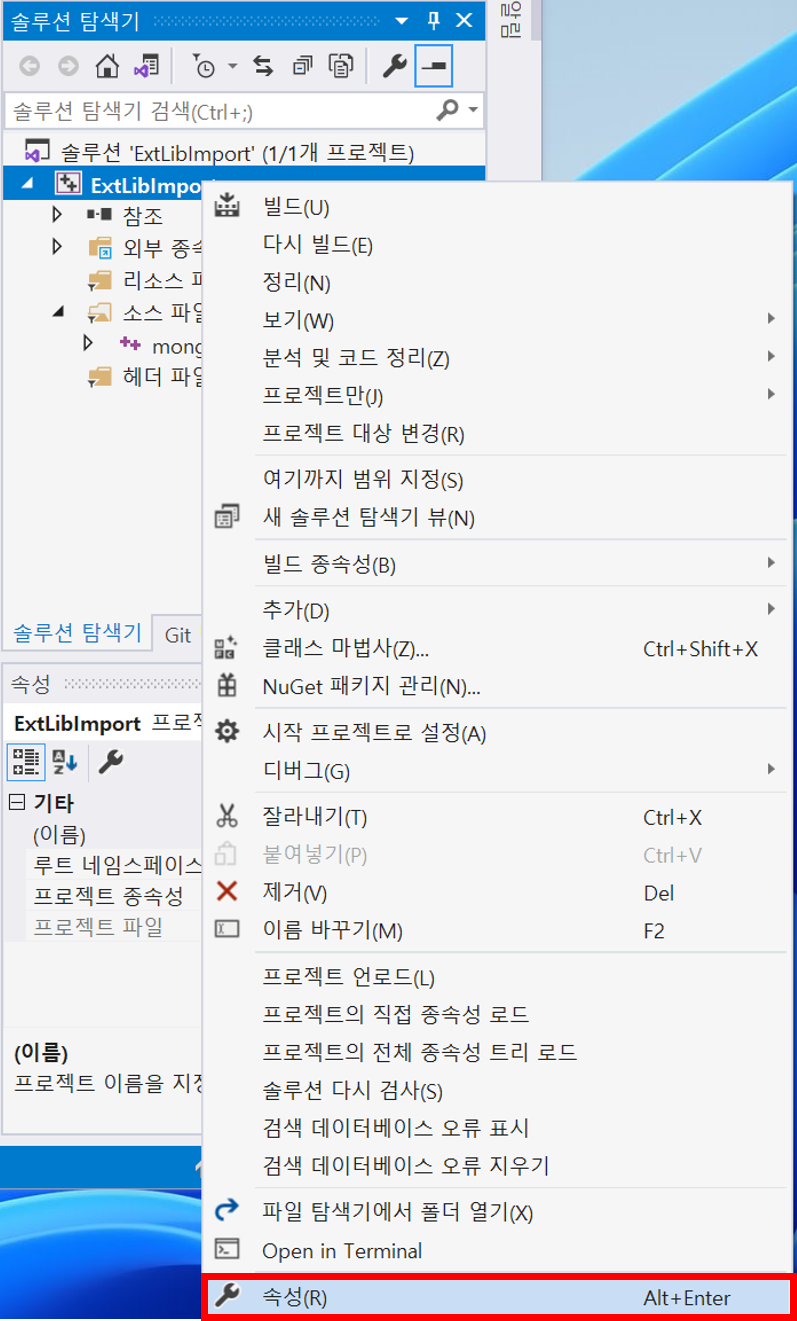Click the Sync with Active Document arrows icon
The height and width of the screenshot is (1321, 797).
click(263, 66)
